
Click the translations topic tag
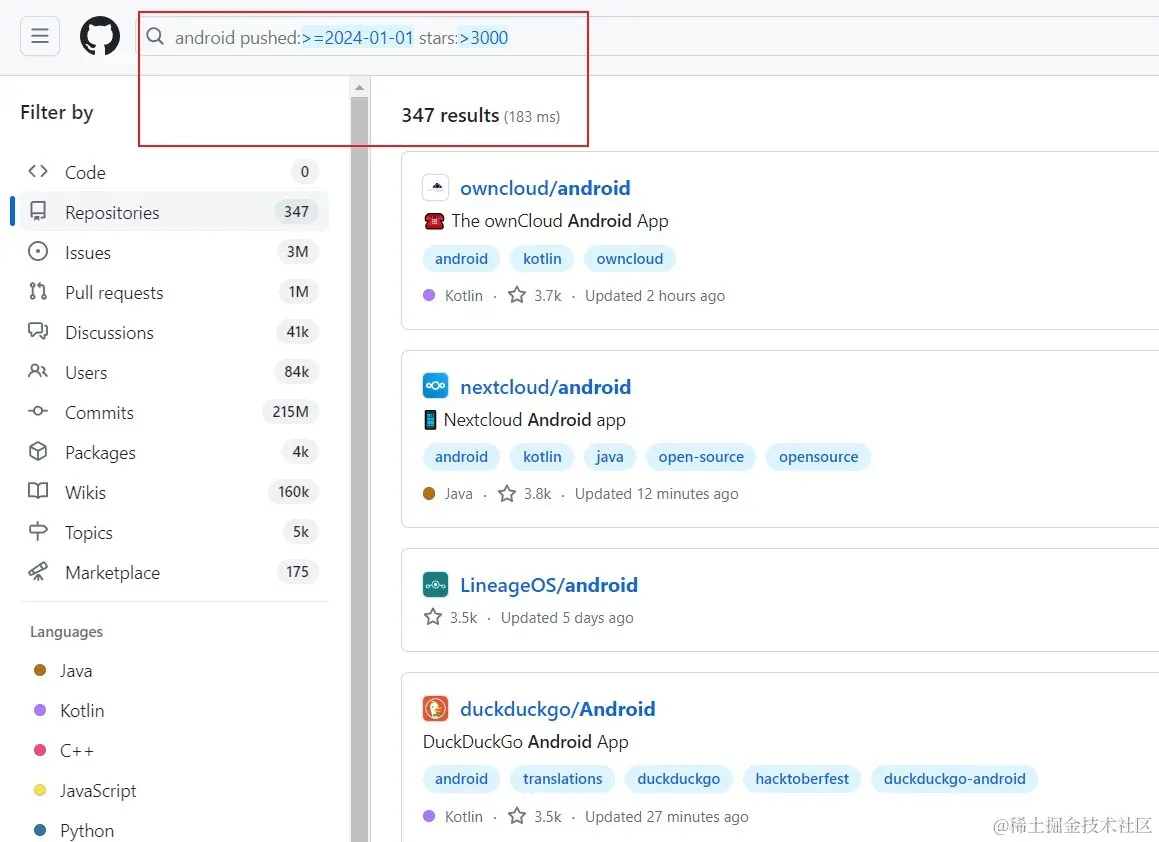(x=562, y=778)
